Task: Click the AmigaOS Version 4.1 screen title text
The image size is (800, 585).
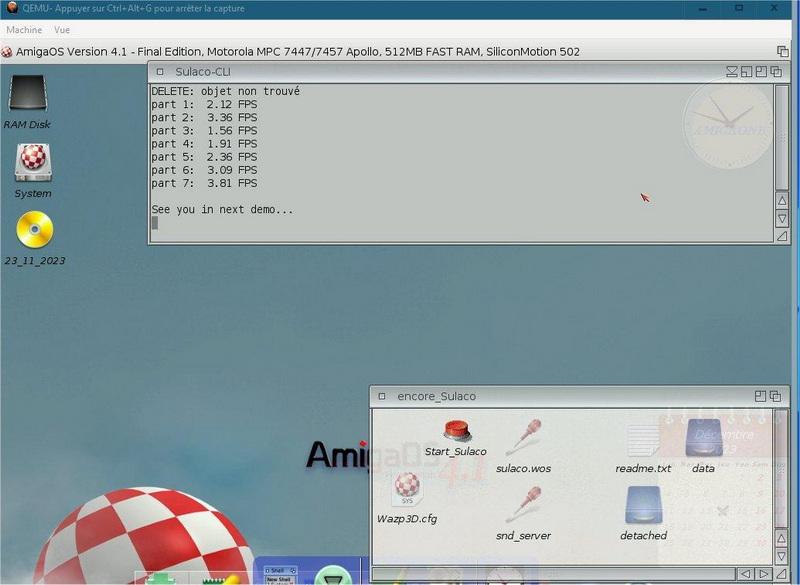Action: pyautogui.click(x=298, y=52)
